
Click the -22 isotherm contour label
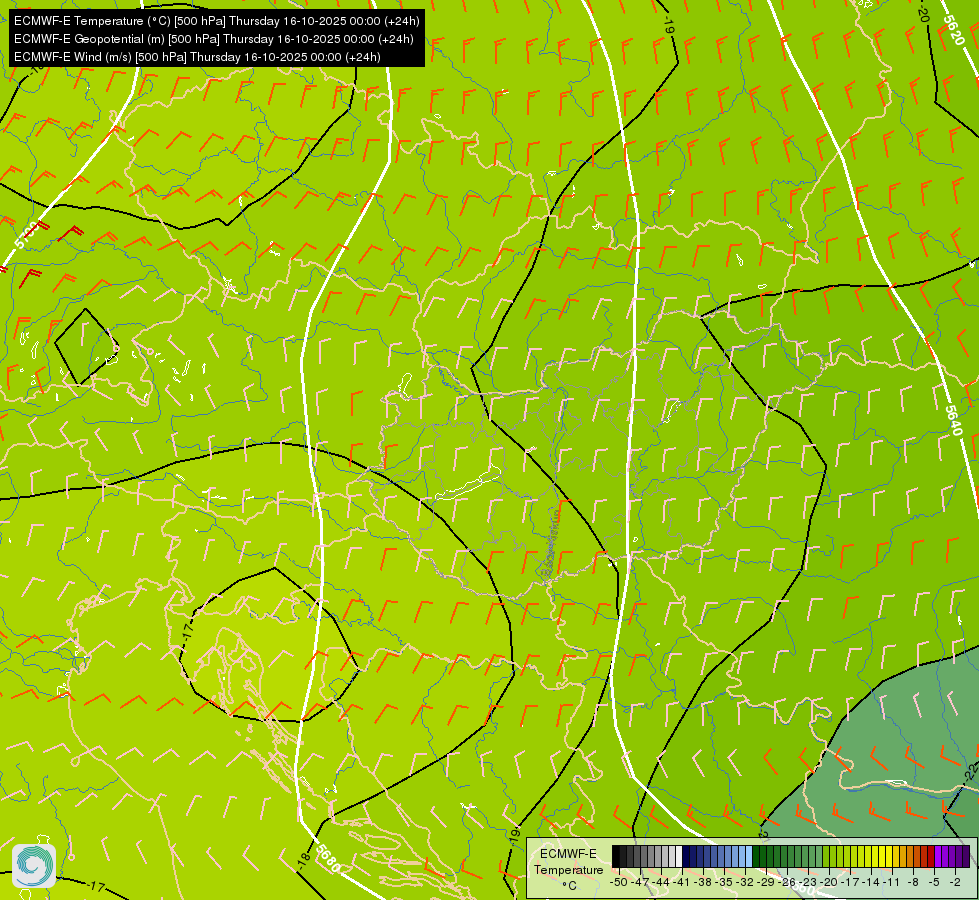(970, 772)
